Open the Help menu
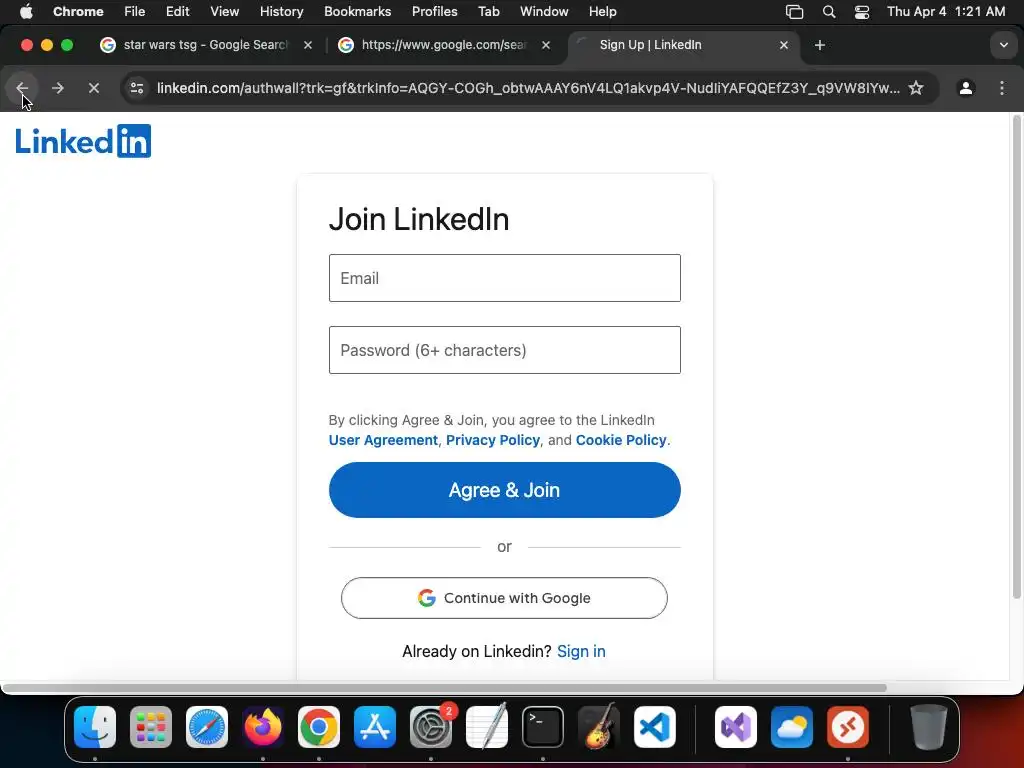This screenshot has width=1024, height=768. [602, 12]
